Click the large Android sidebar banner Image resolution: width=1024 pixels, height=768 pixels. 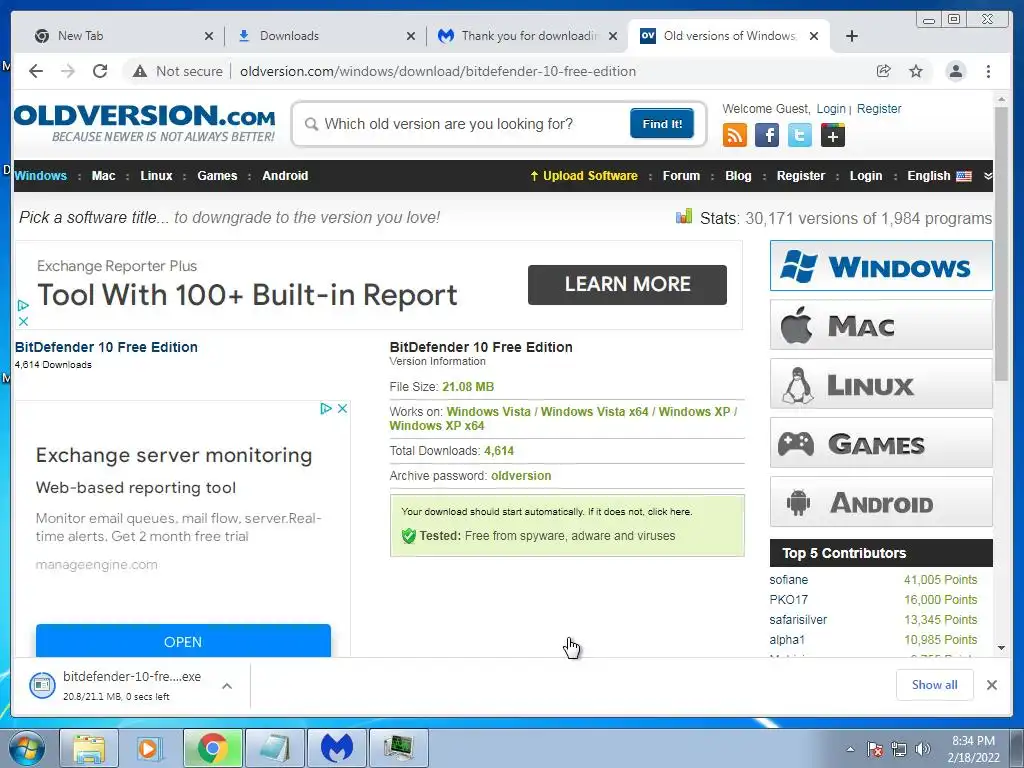881,502
